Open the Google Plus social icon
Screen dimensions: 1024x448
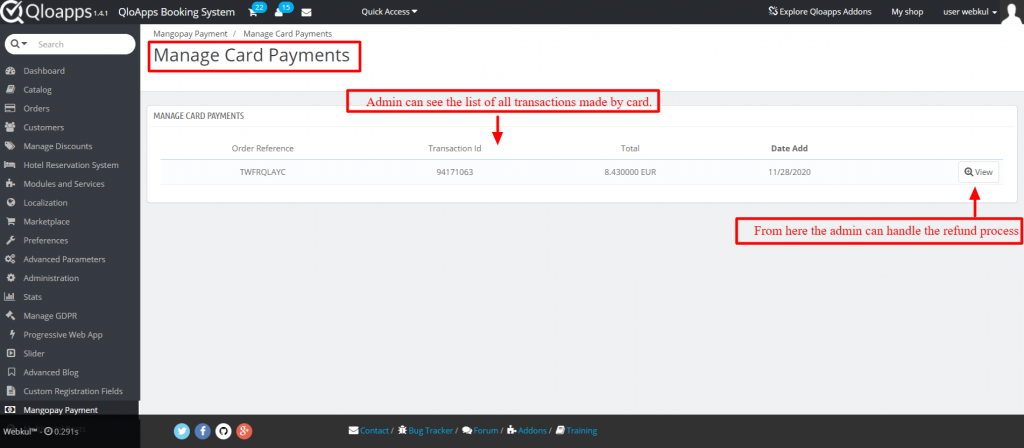pos(244,431)
